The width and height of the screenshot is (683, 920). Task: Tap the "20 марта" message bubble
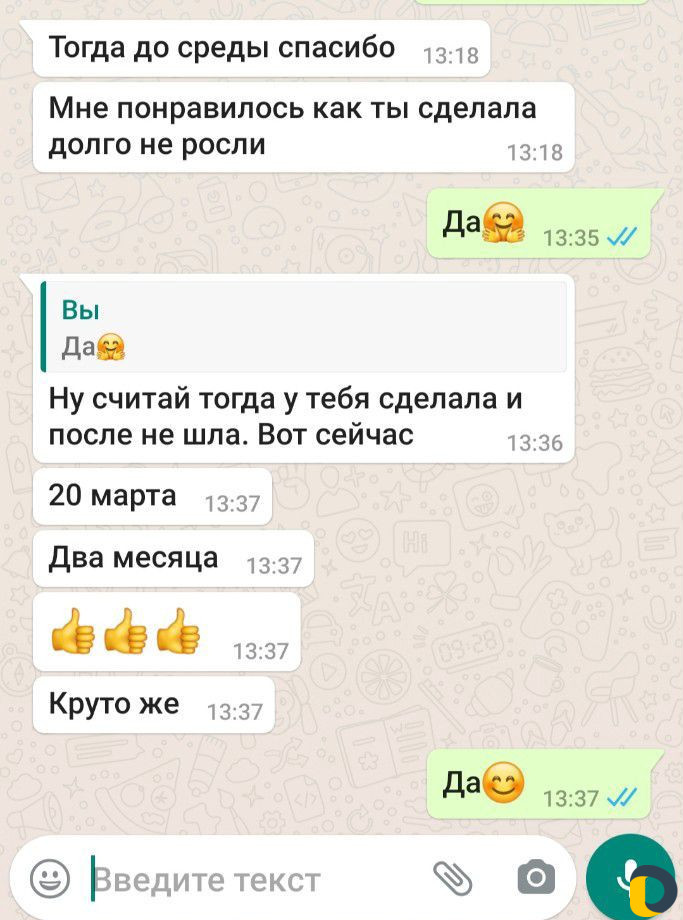click(153, 496)
